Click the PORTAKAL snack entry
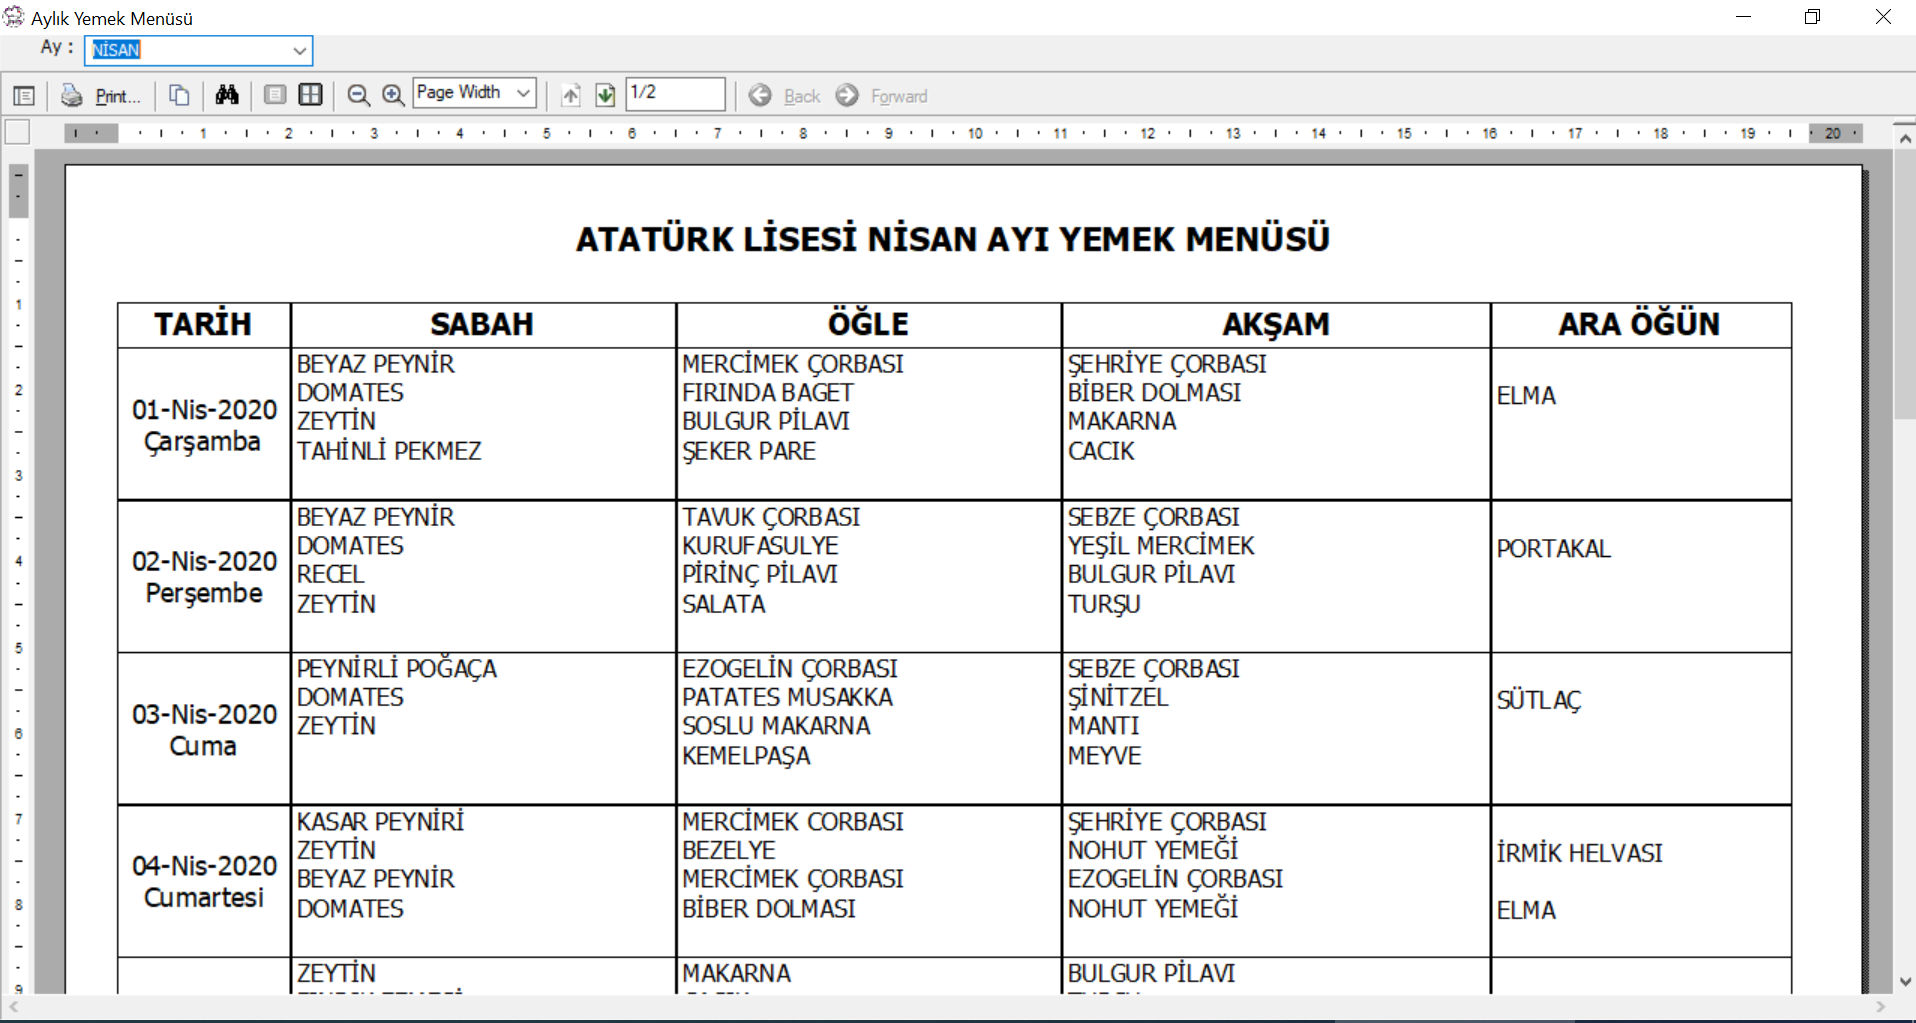Viewport: 1916px width, 1023px height. pos(1554,549)
